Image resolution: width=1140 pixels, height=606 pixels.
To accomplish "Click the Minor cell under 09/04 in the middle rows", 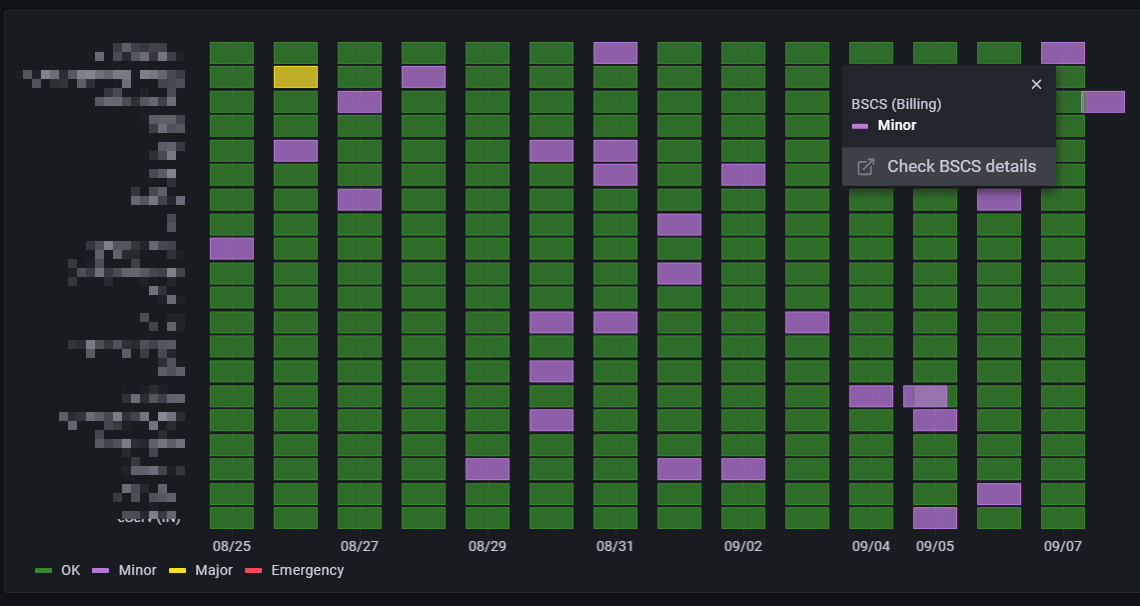I will 872,396.
